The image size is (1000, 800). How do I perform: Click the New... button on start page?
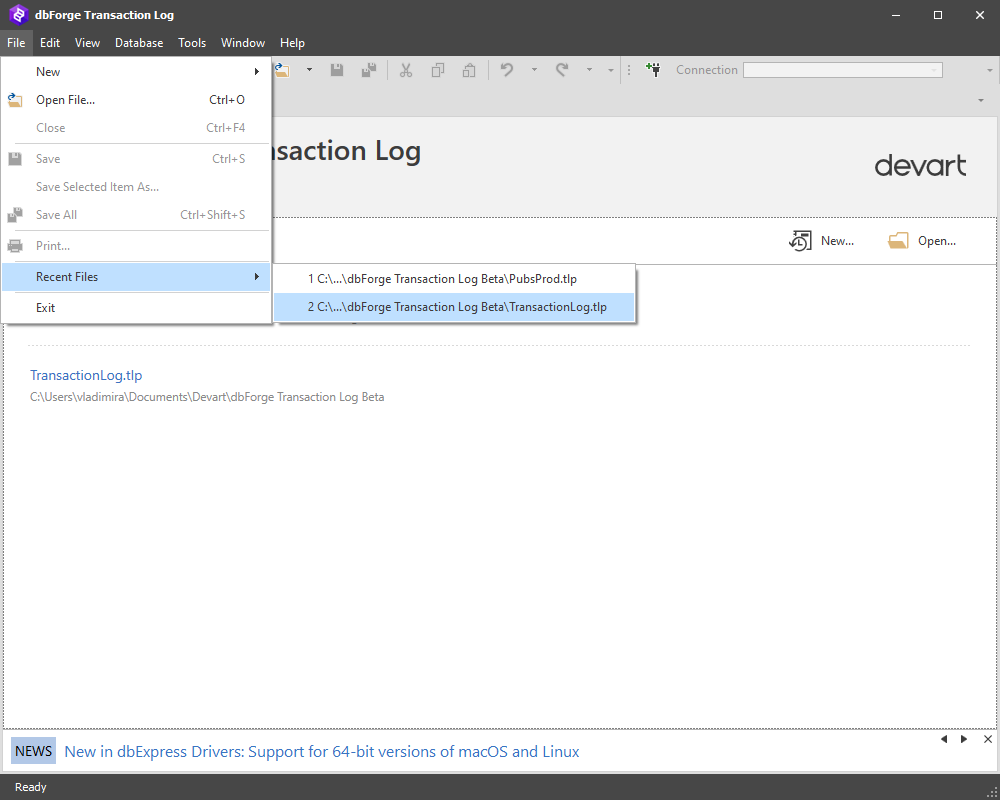(x=821, y=241)
